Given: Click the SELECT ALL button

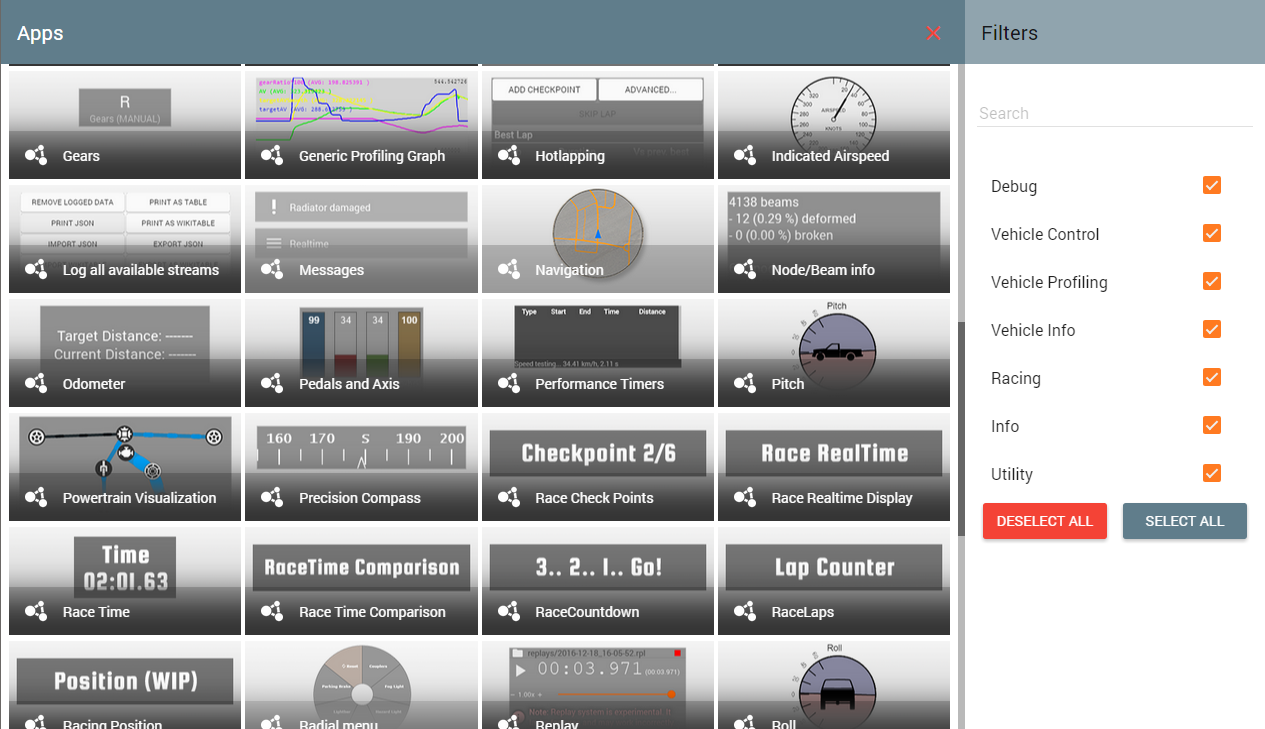Looking at the screenshot, I should tap(1185, 521).
